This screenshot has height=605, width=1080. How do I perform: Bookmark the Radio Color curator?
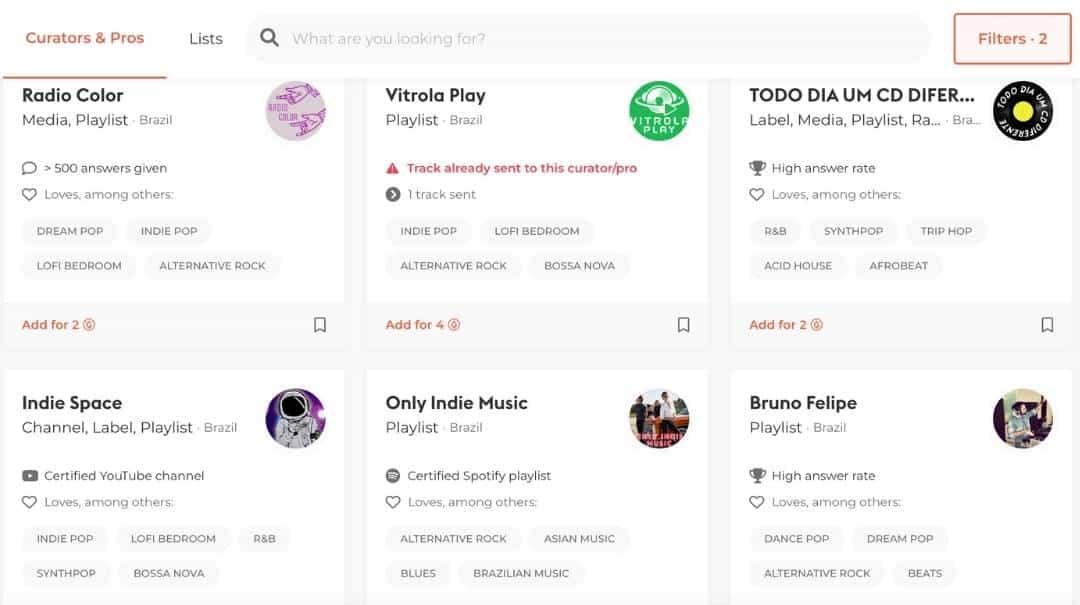pos(320,325)
